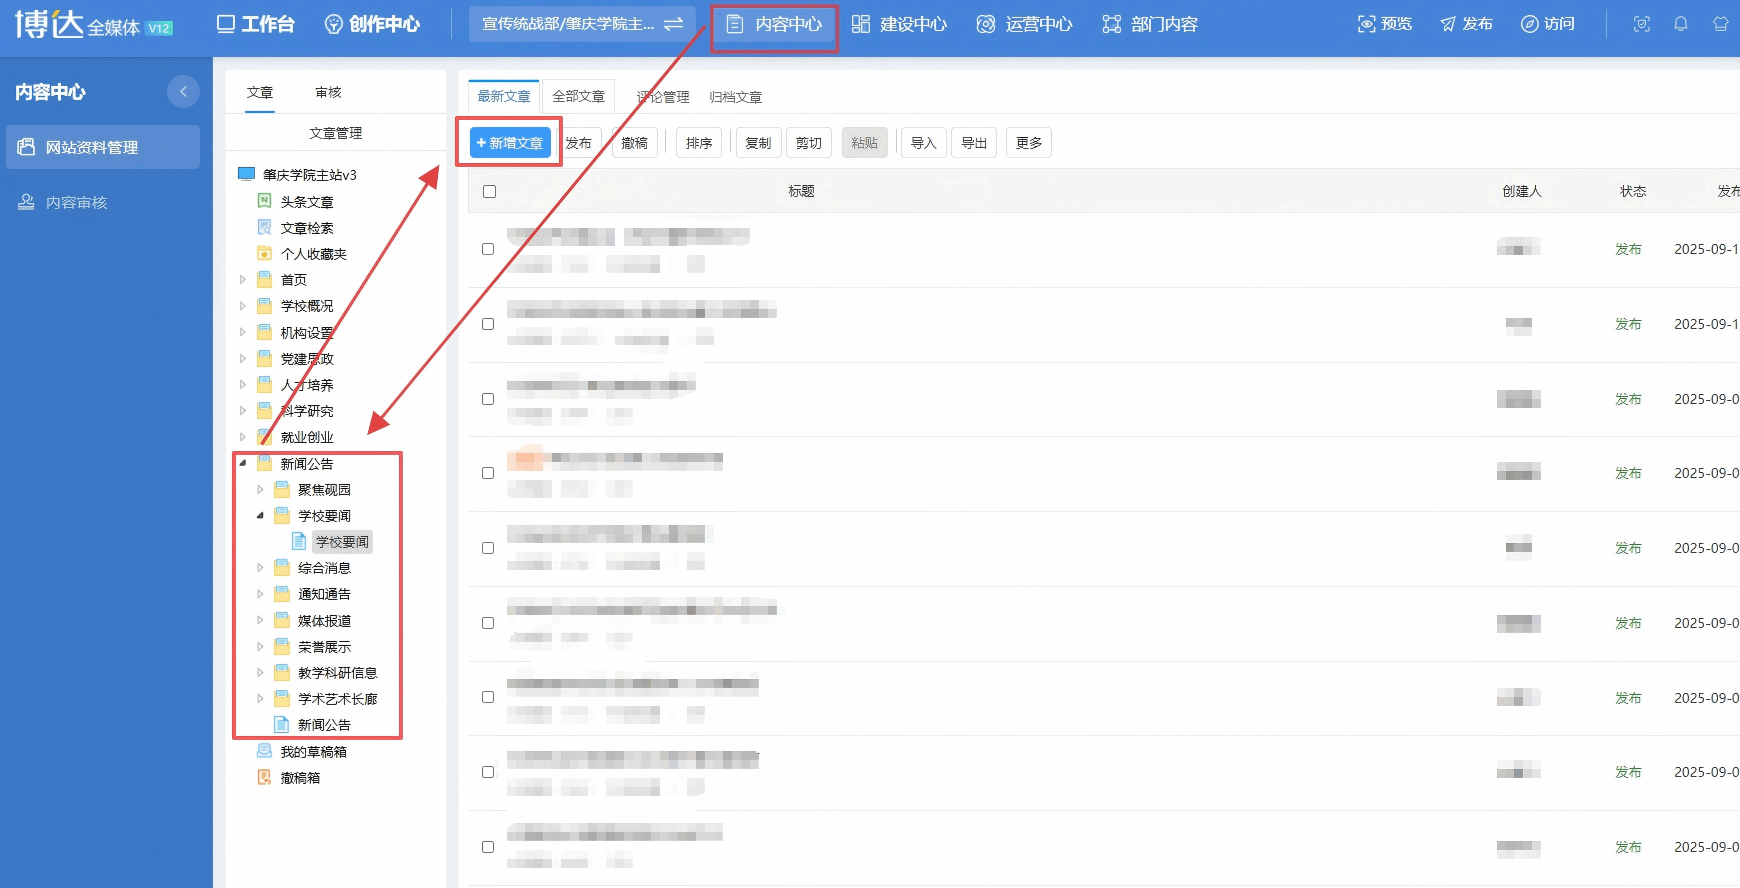The width and height of the screenshot is (1740, 888).
Task: Toggle the select-all checkbox in table header
Action: pyautogui.click(x=489, y=191)
